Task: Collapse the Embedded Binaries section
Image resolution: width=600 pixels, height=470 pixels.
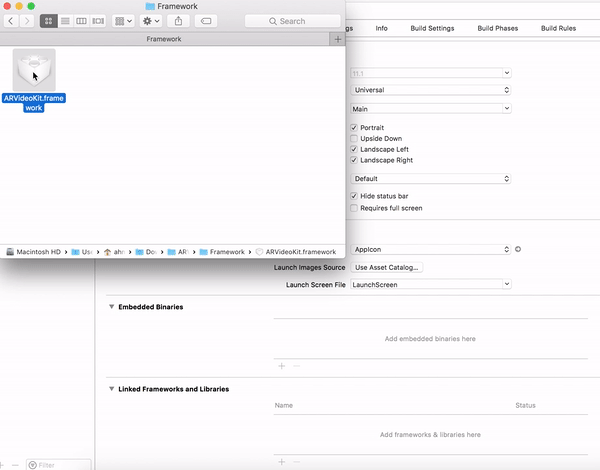Action: (111, 307)
